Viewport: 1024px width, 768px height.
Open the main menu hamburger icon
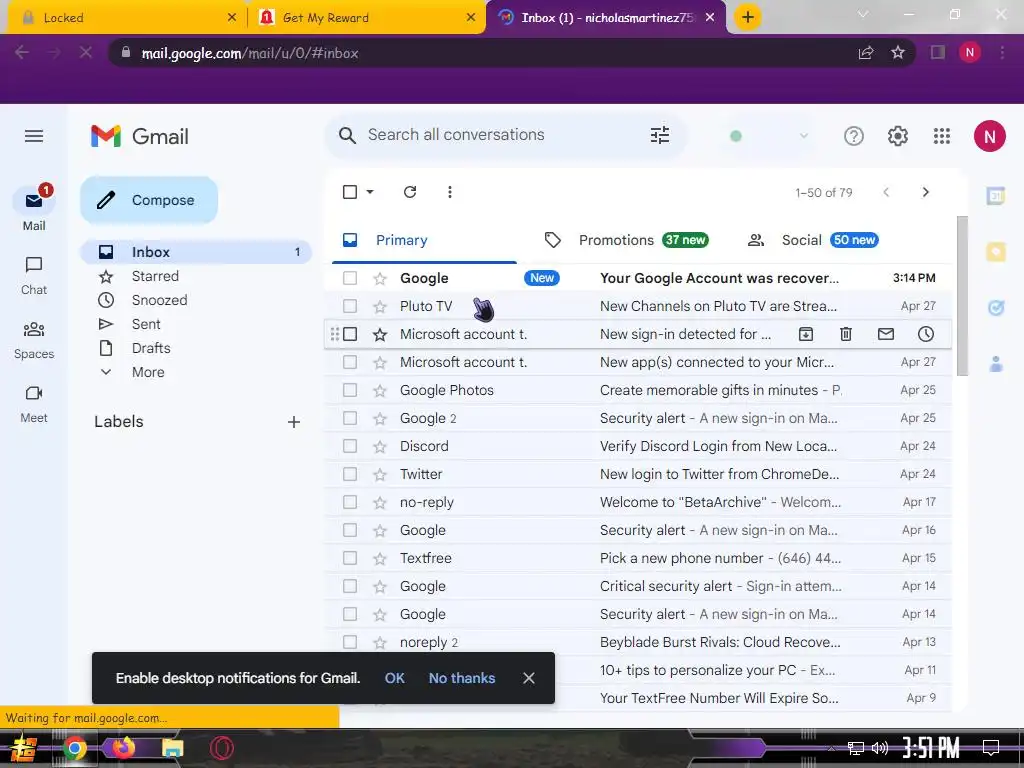click(34, 136)
